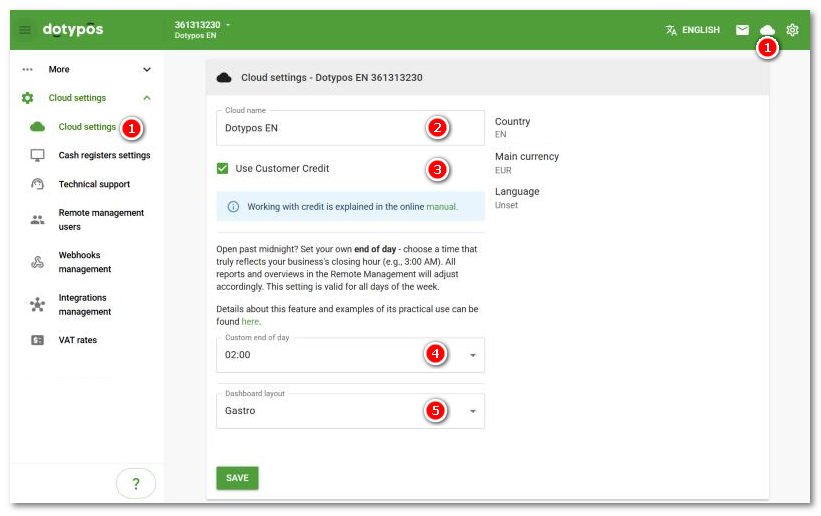
Task: Expand More section with chevron
Action: pyautogui.click(x=147, y=69)
